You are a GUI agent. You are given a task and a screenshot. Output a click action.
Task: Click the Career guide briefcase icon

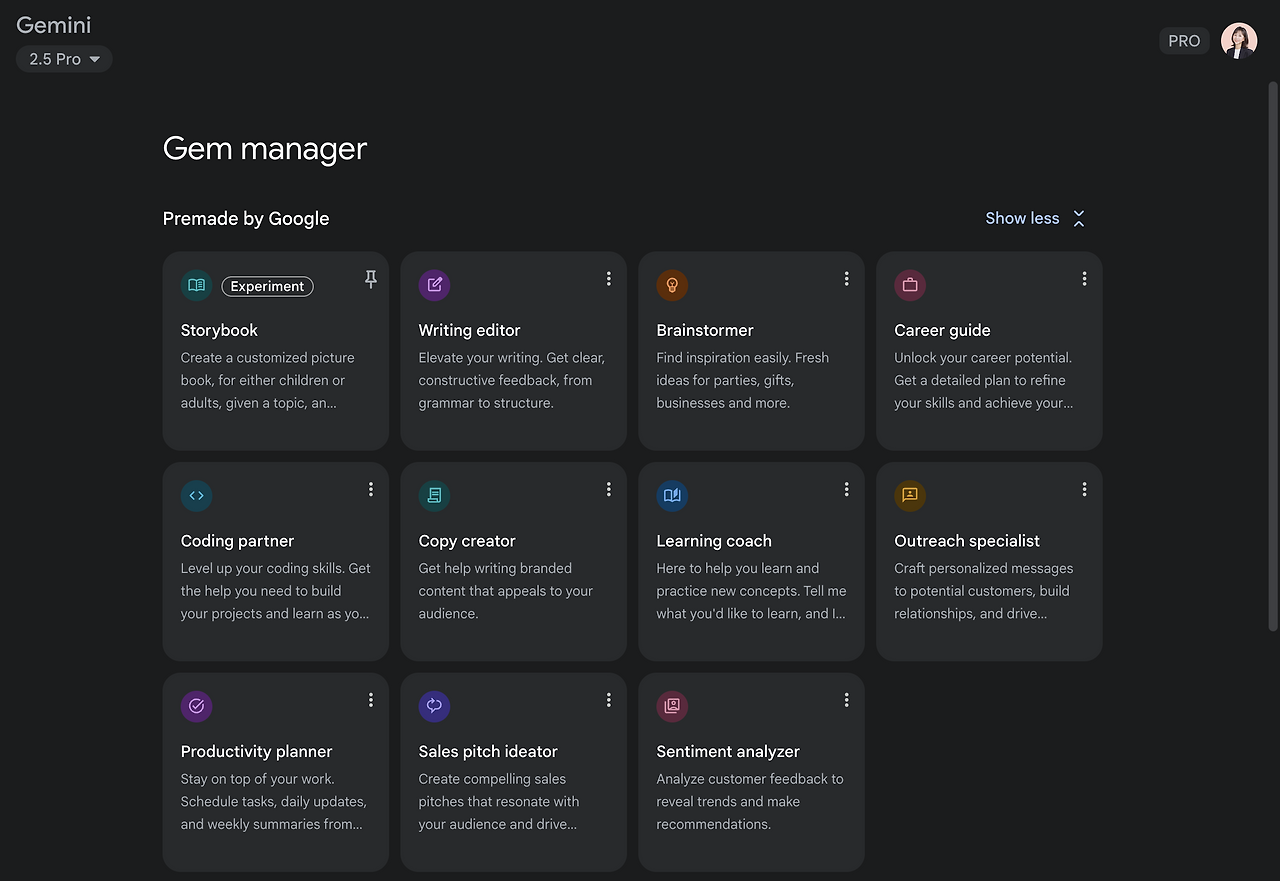[x=910, y=285]
